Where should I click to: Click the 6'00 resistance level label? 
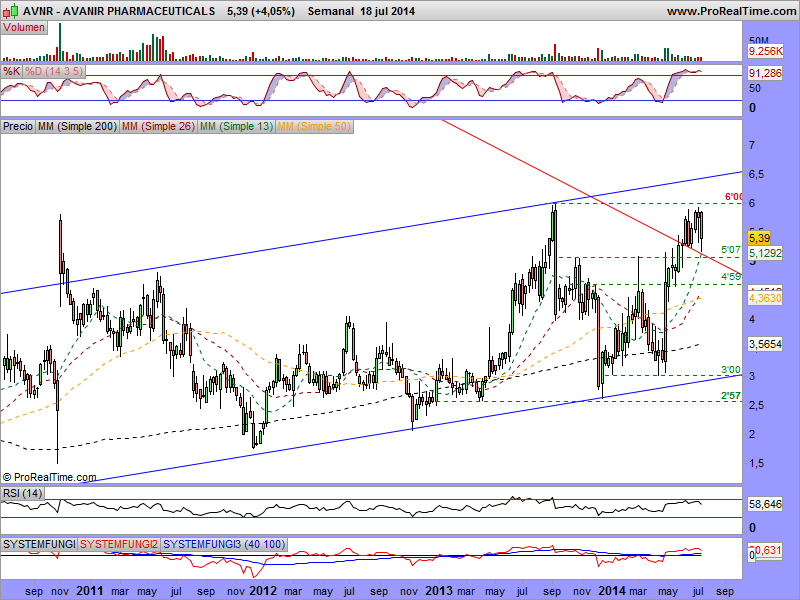(x=733, y=197)
